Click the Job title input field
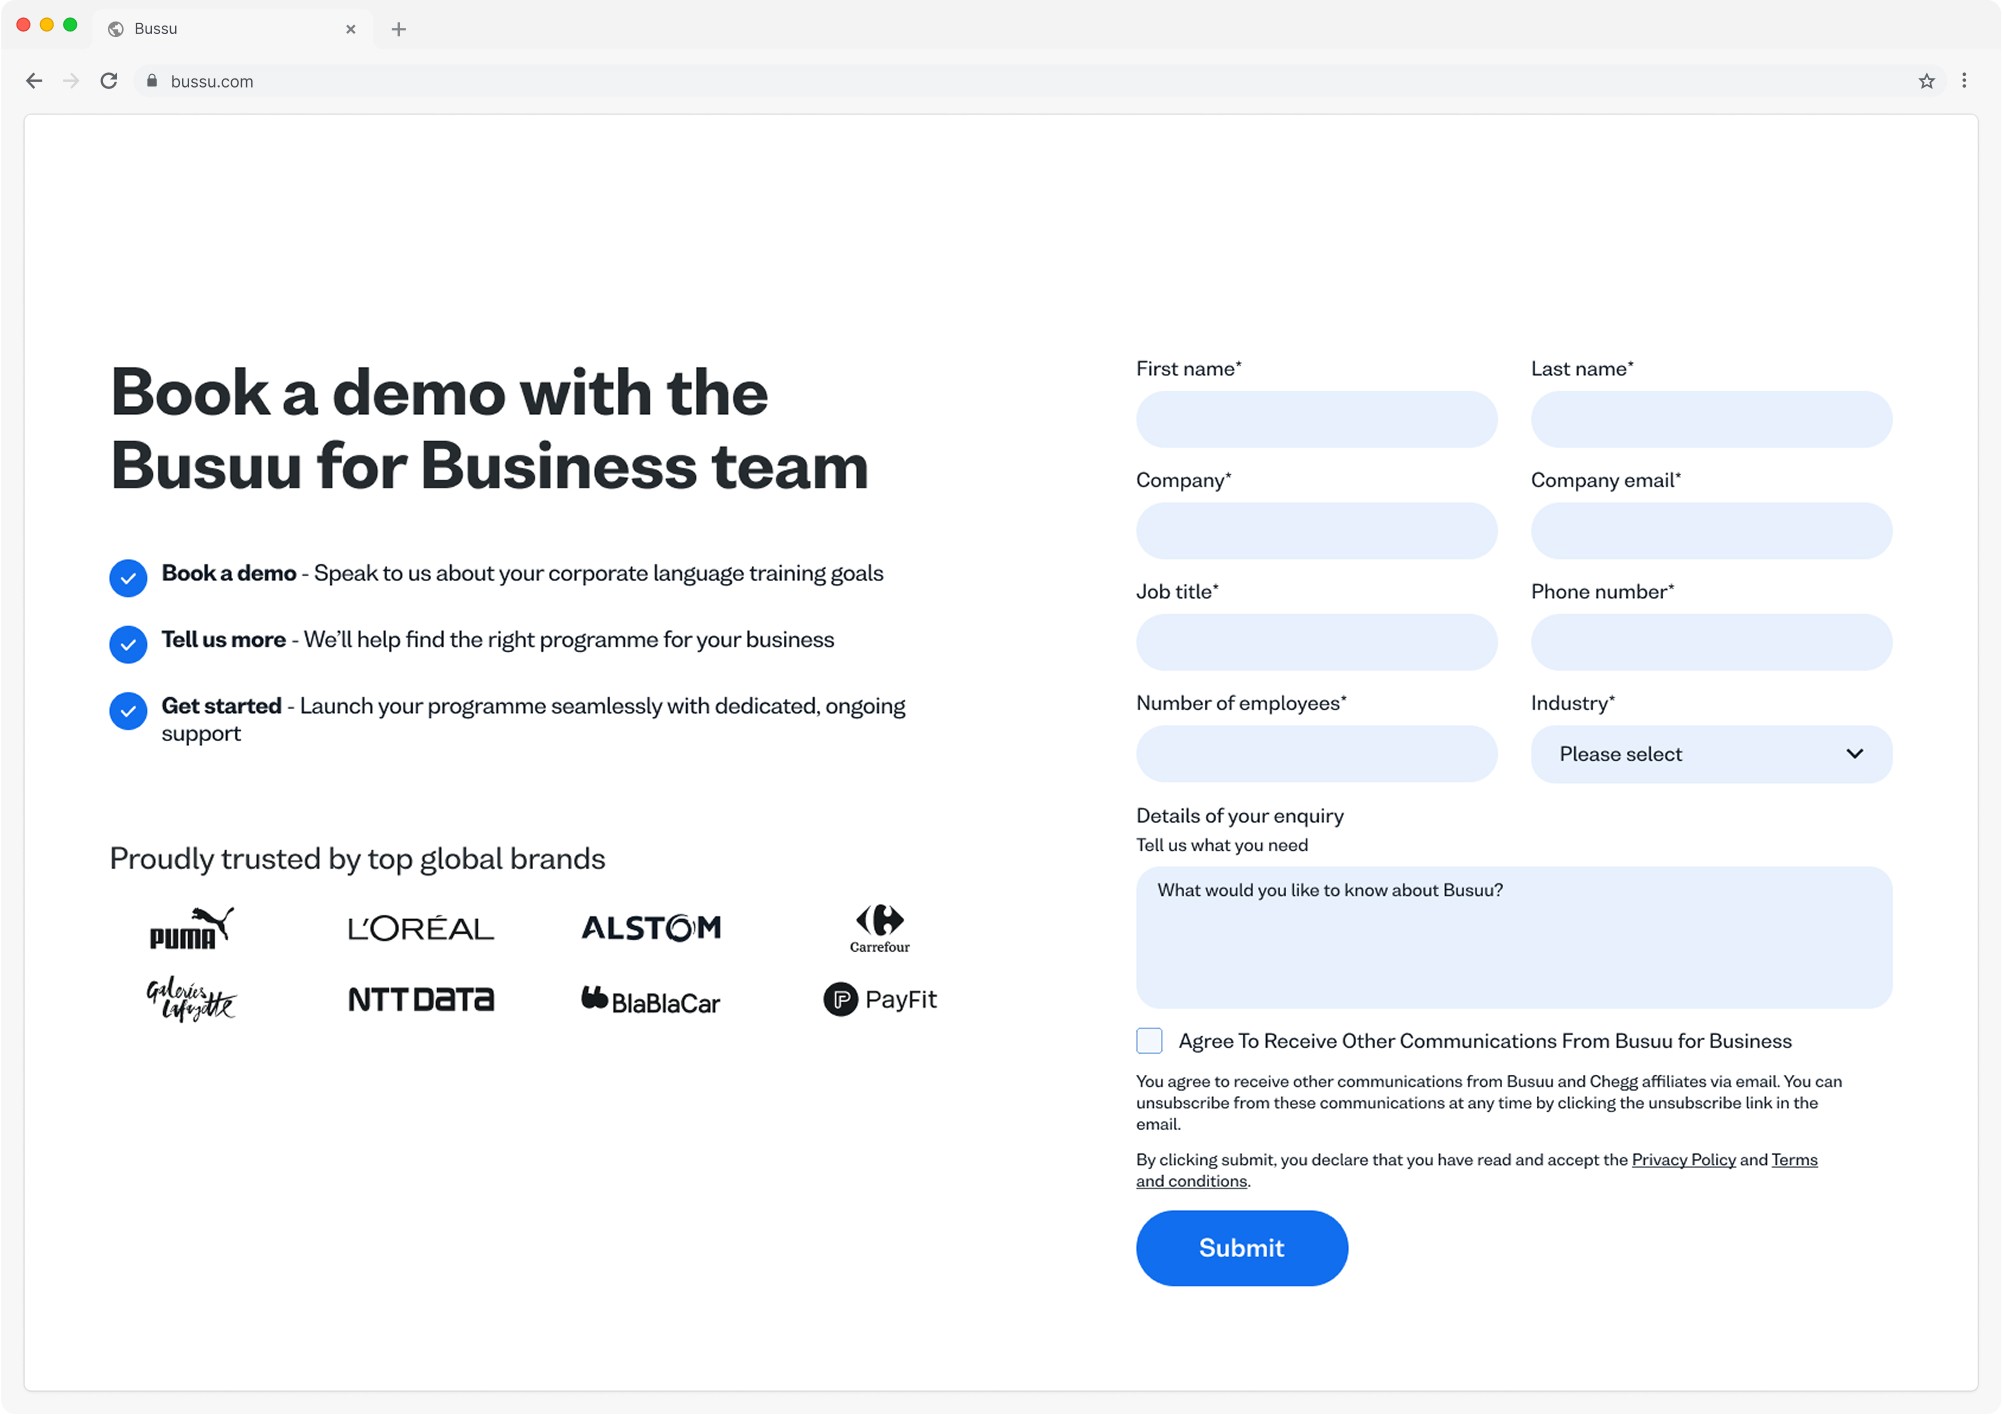This screenshot has width=2002, height=1415. pyautogui.click(x=1316, y=642)
